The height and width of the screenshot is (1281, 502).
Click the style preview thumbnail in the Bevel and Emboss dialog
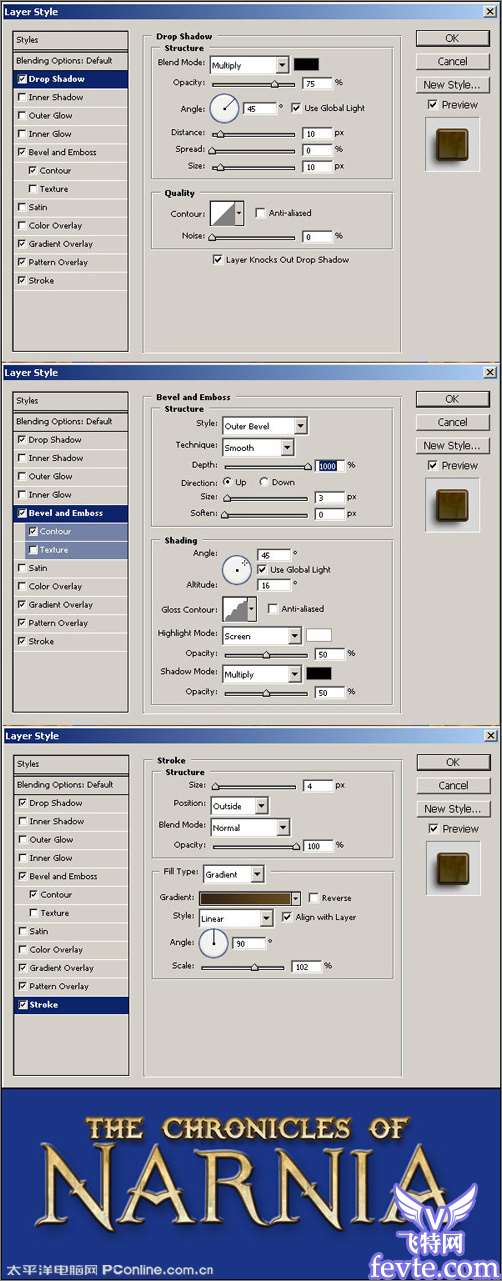point(452,504)
